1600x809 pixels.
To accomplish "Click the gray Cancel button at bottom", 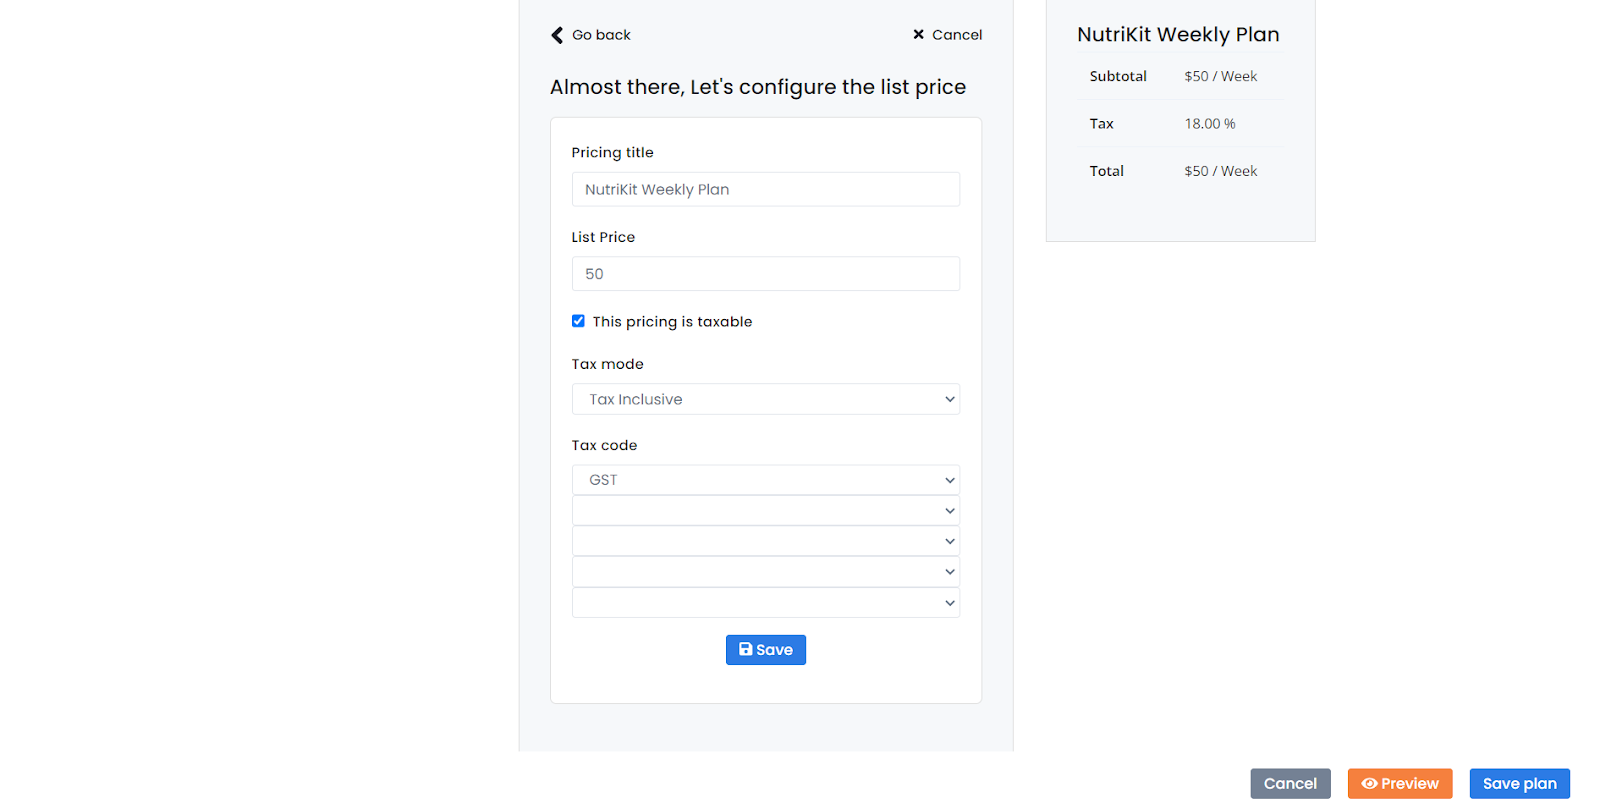I will (1290, 783).
